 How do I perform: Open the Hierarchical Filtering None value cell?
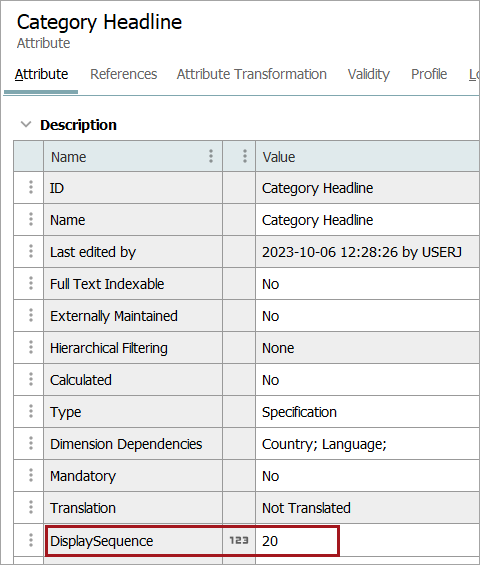(x=367, y=348)
